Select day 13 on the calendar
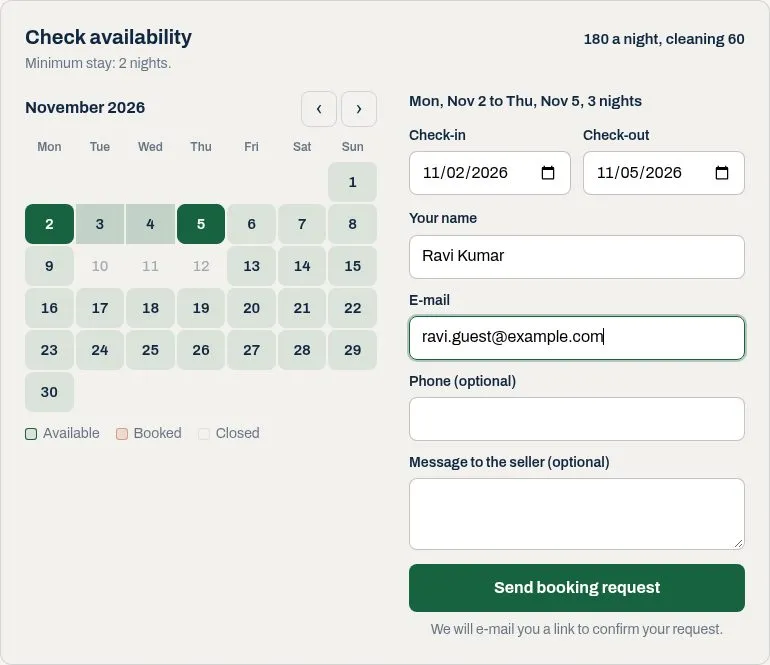 point(251,266)
